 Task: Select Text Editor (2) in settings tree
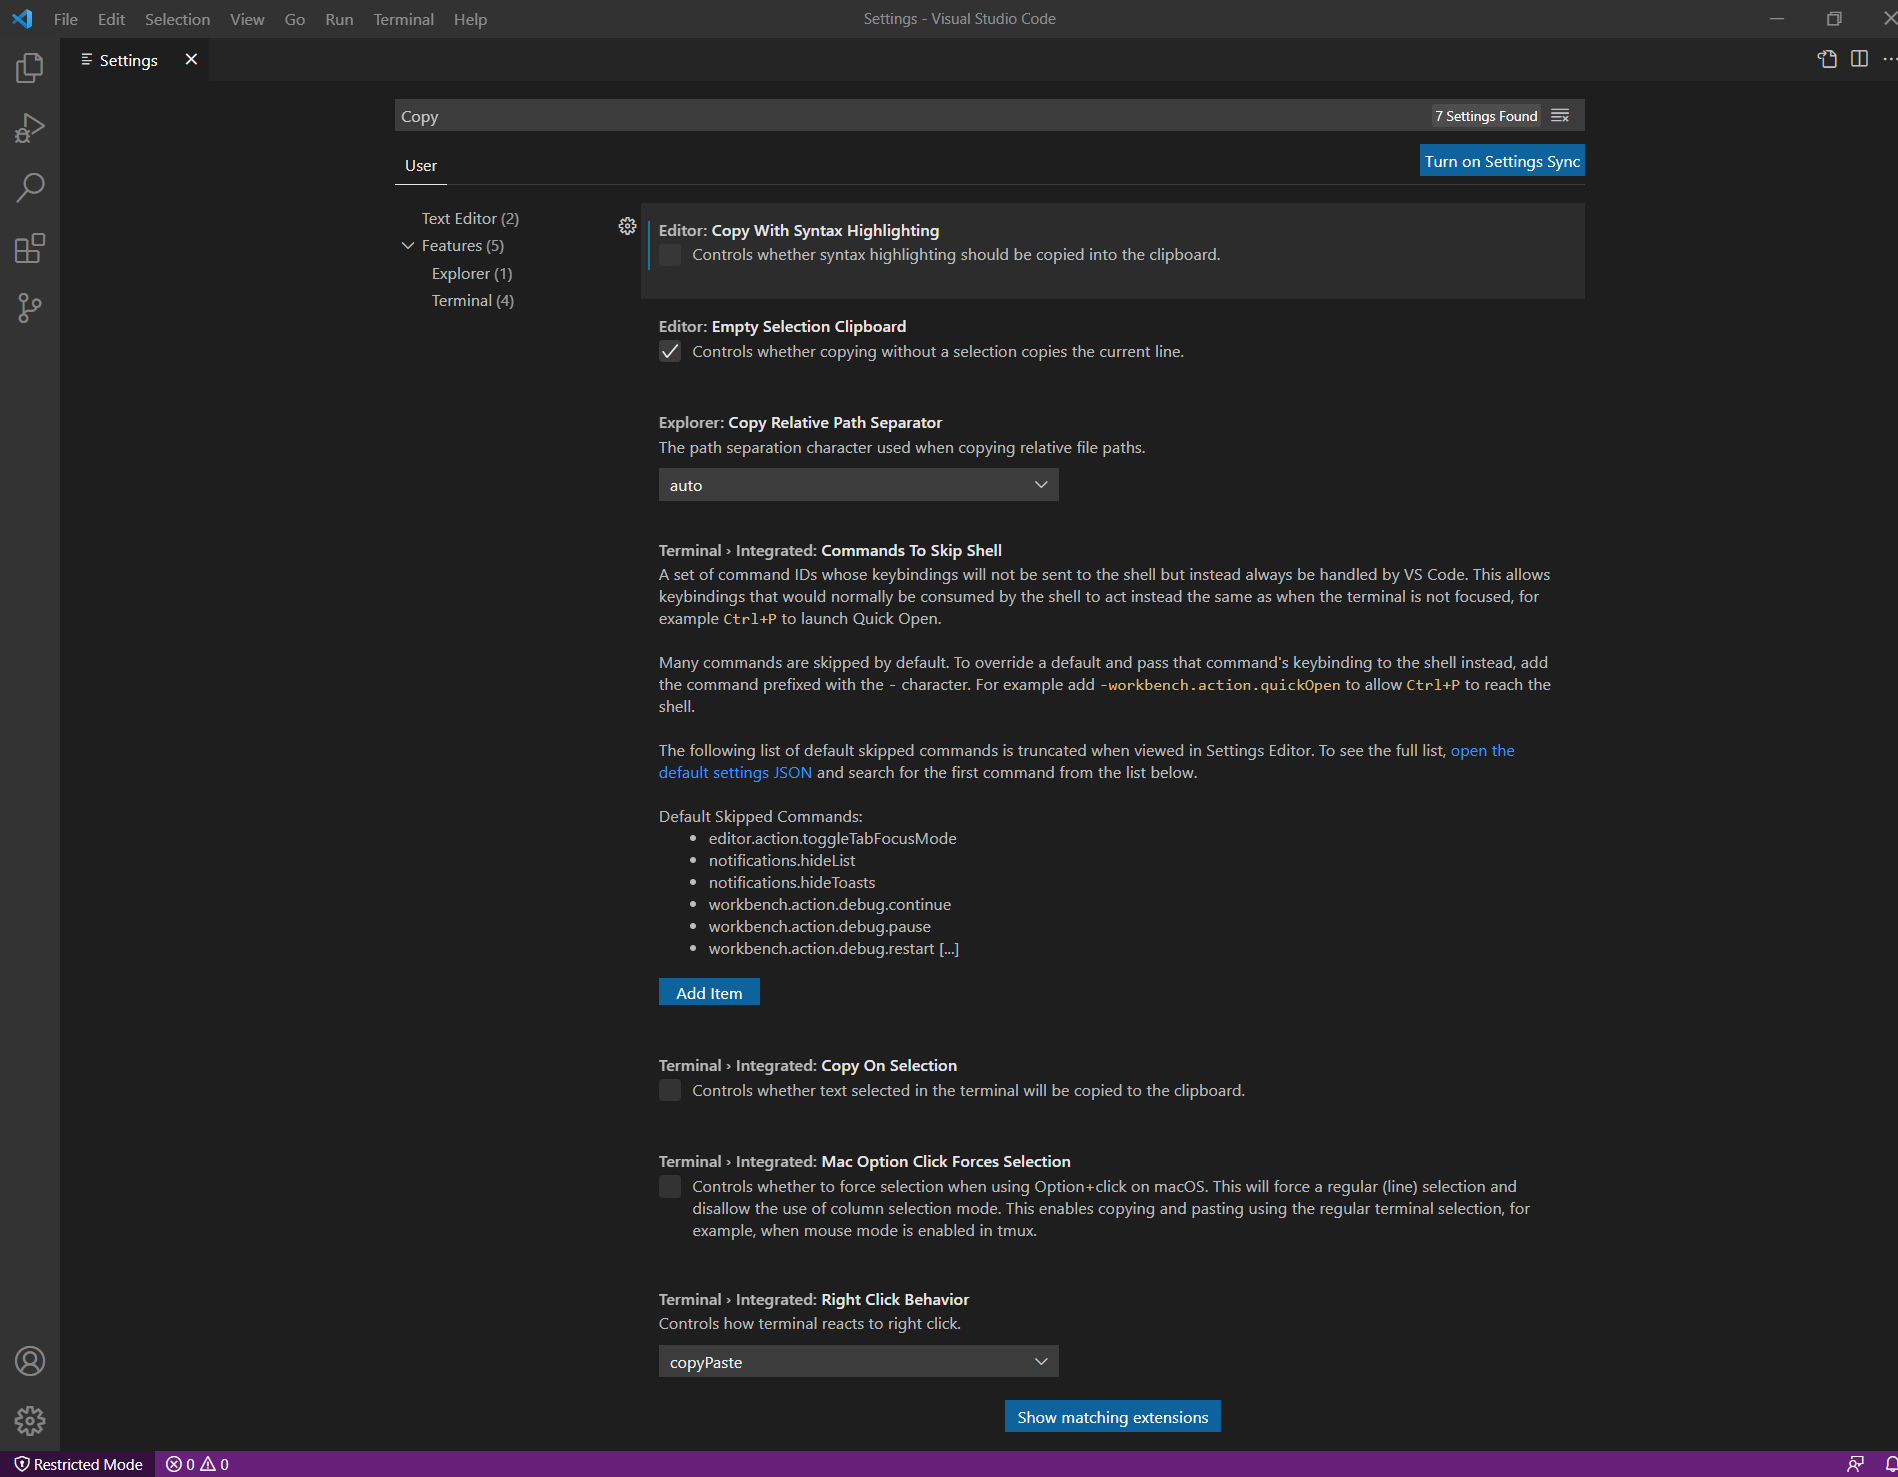click(470, 218)
